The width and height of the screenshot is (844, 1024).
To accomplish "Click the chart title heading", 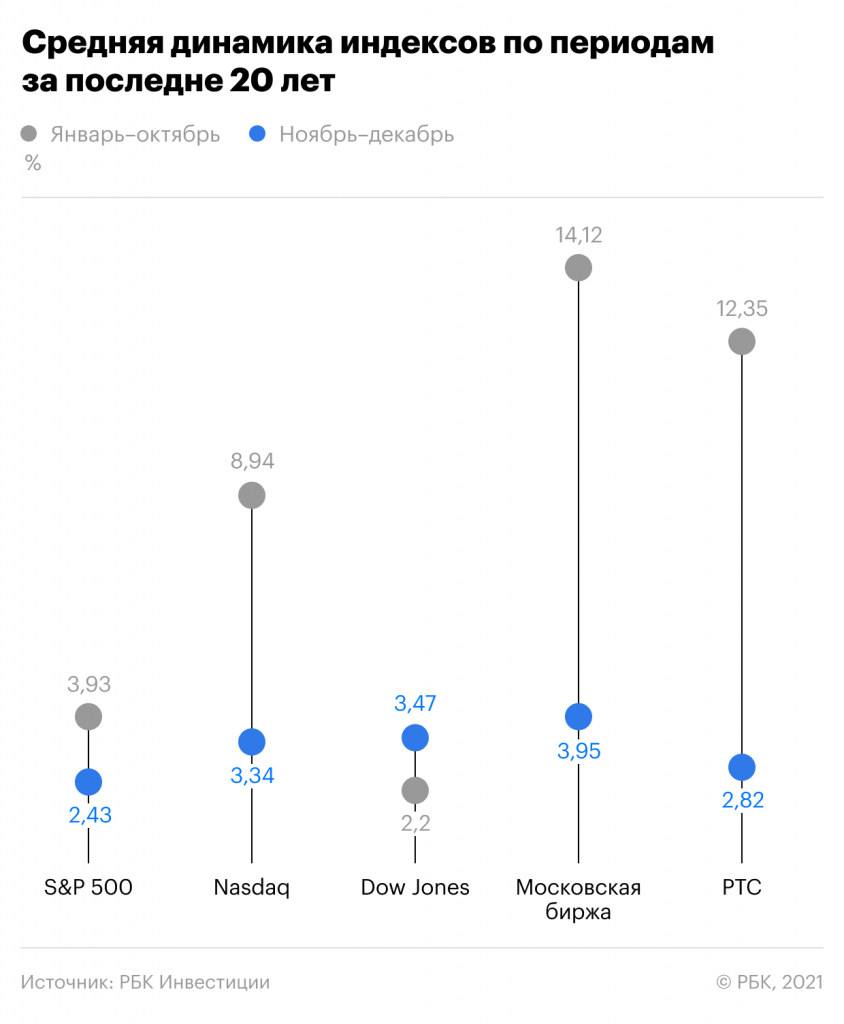I will pyautogui.click(x=368, y=62).
